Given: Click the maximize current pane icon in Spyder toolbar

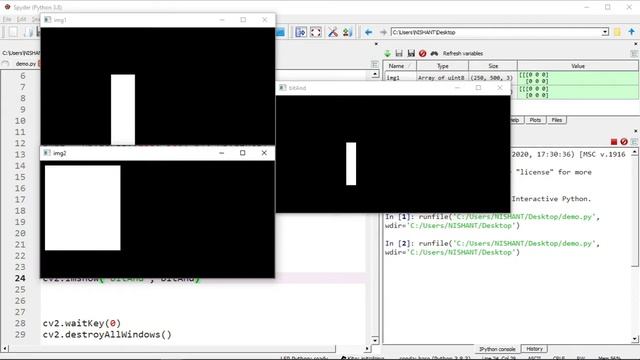Looking at the screenshot, I should click(301, 32).
